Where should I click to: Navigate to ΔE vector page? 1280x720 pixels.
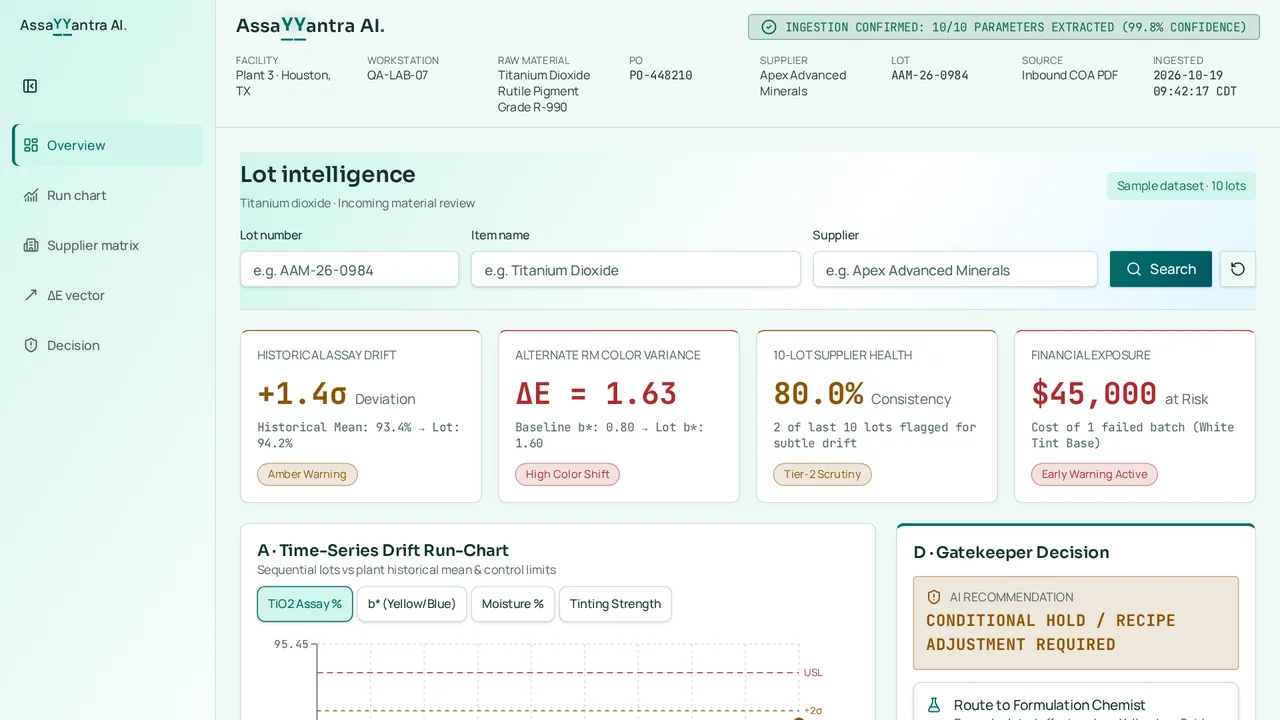108,295
